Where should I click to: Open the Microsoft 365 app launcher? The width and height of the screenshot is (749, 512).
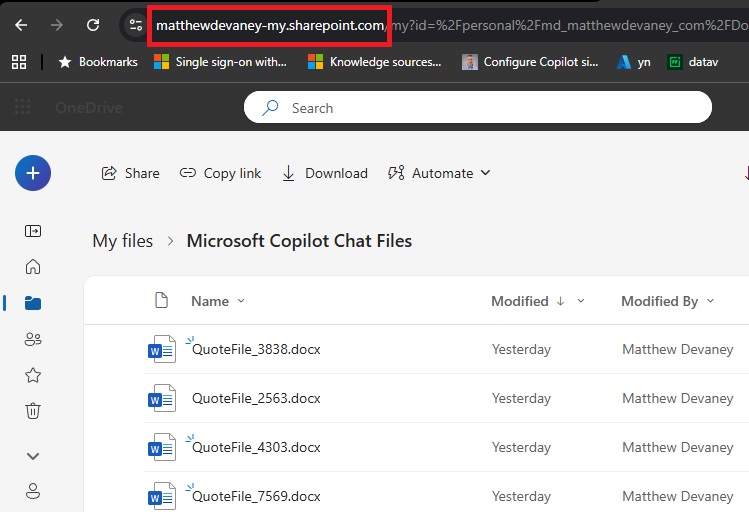pos(22,107)
